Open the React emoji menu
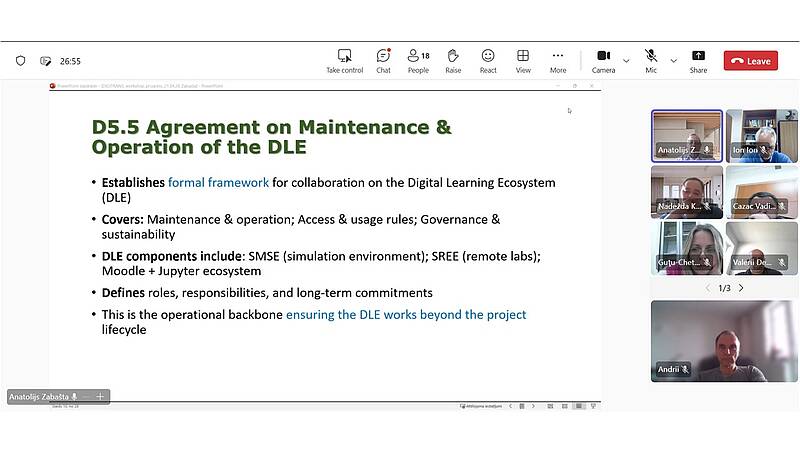 tap(488, 56)
